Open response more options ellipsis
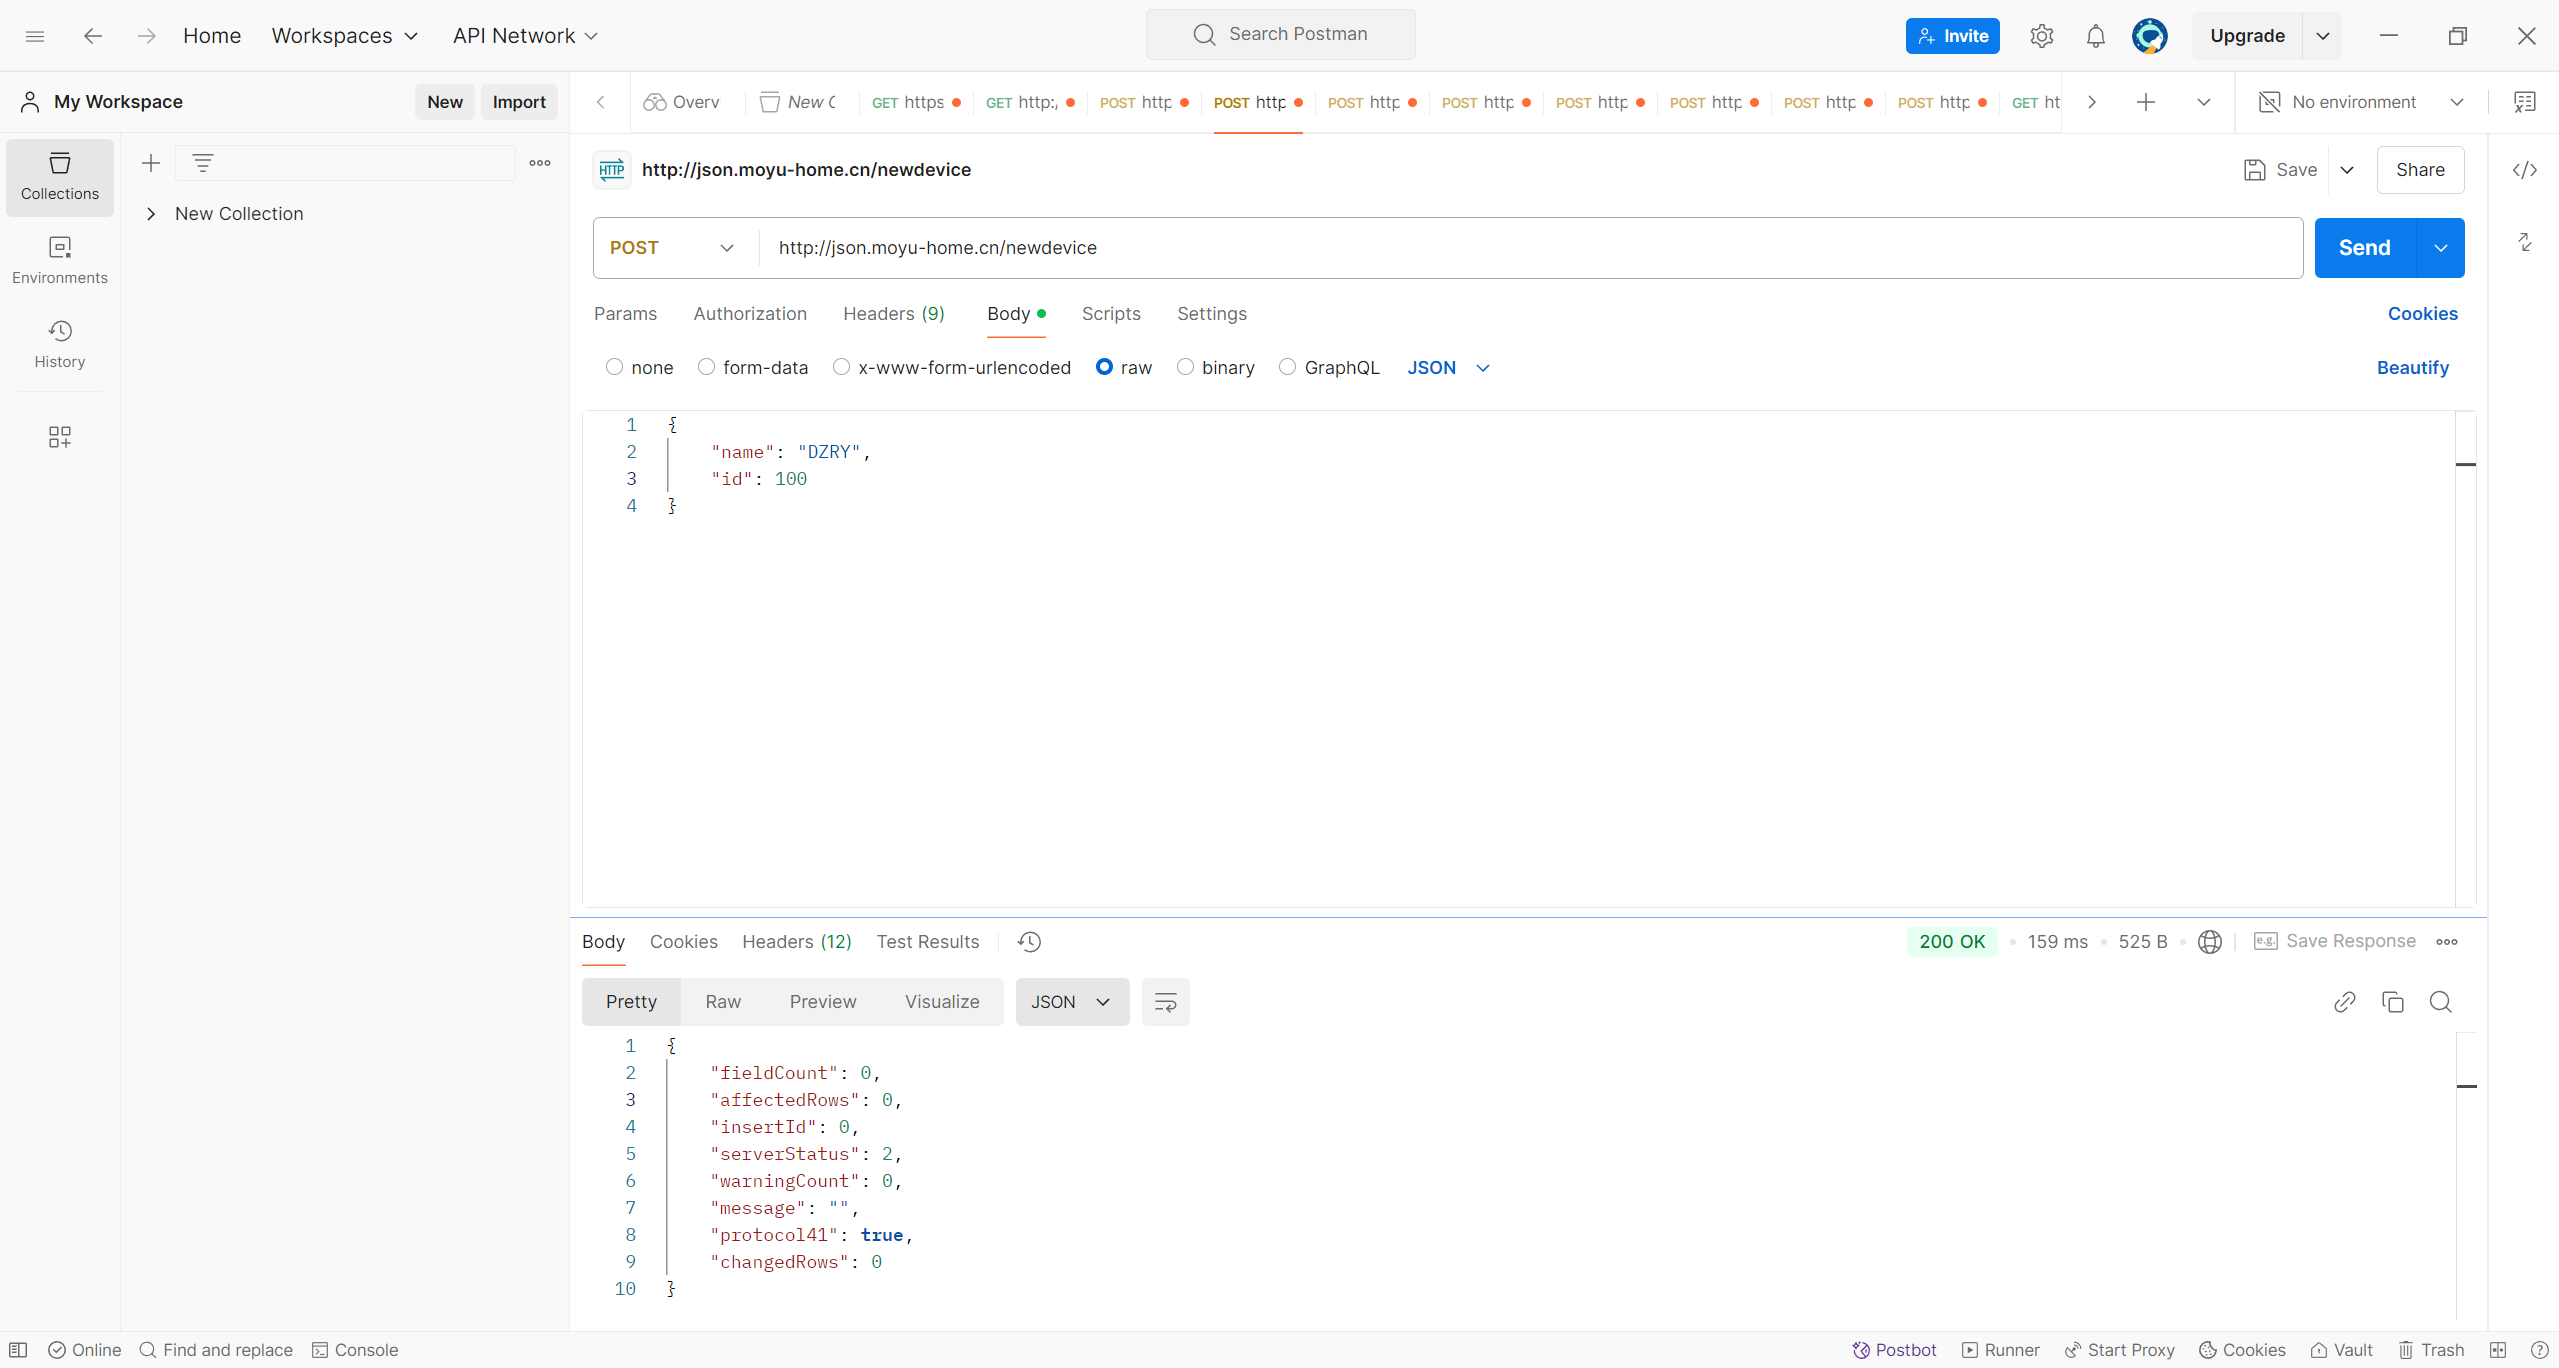The width and height of the screenshot is (2559, 1368). pyautogui.click(x=2447, y=942)
